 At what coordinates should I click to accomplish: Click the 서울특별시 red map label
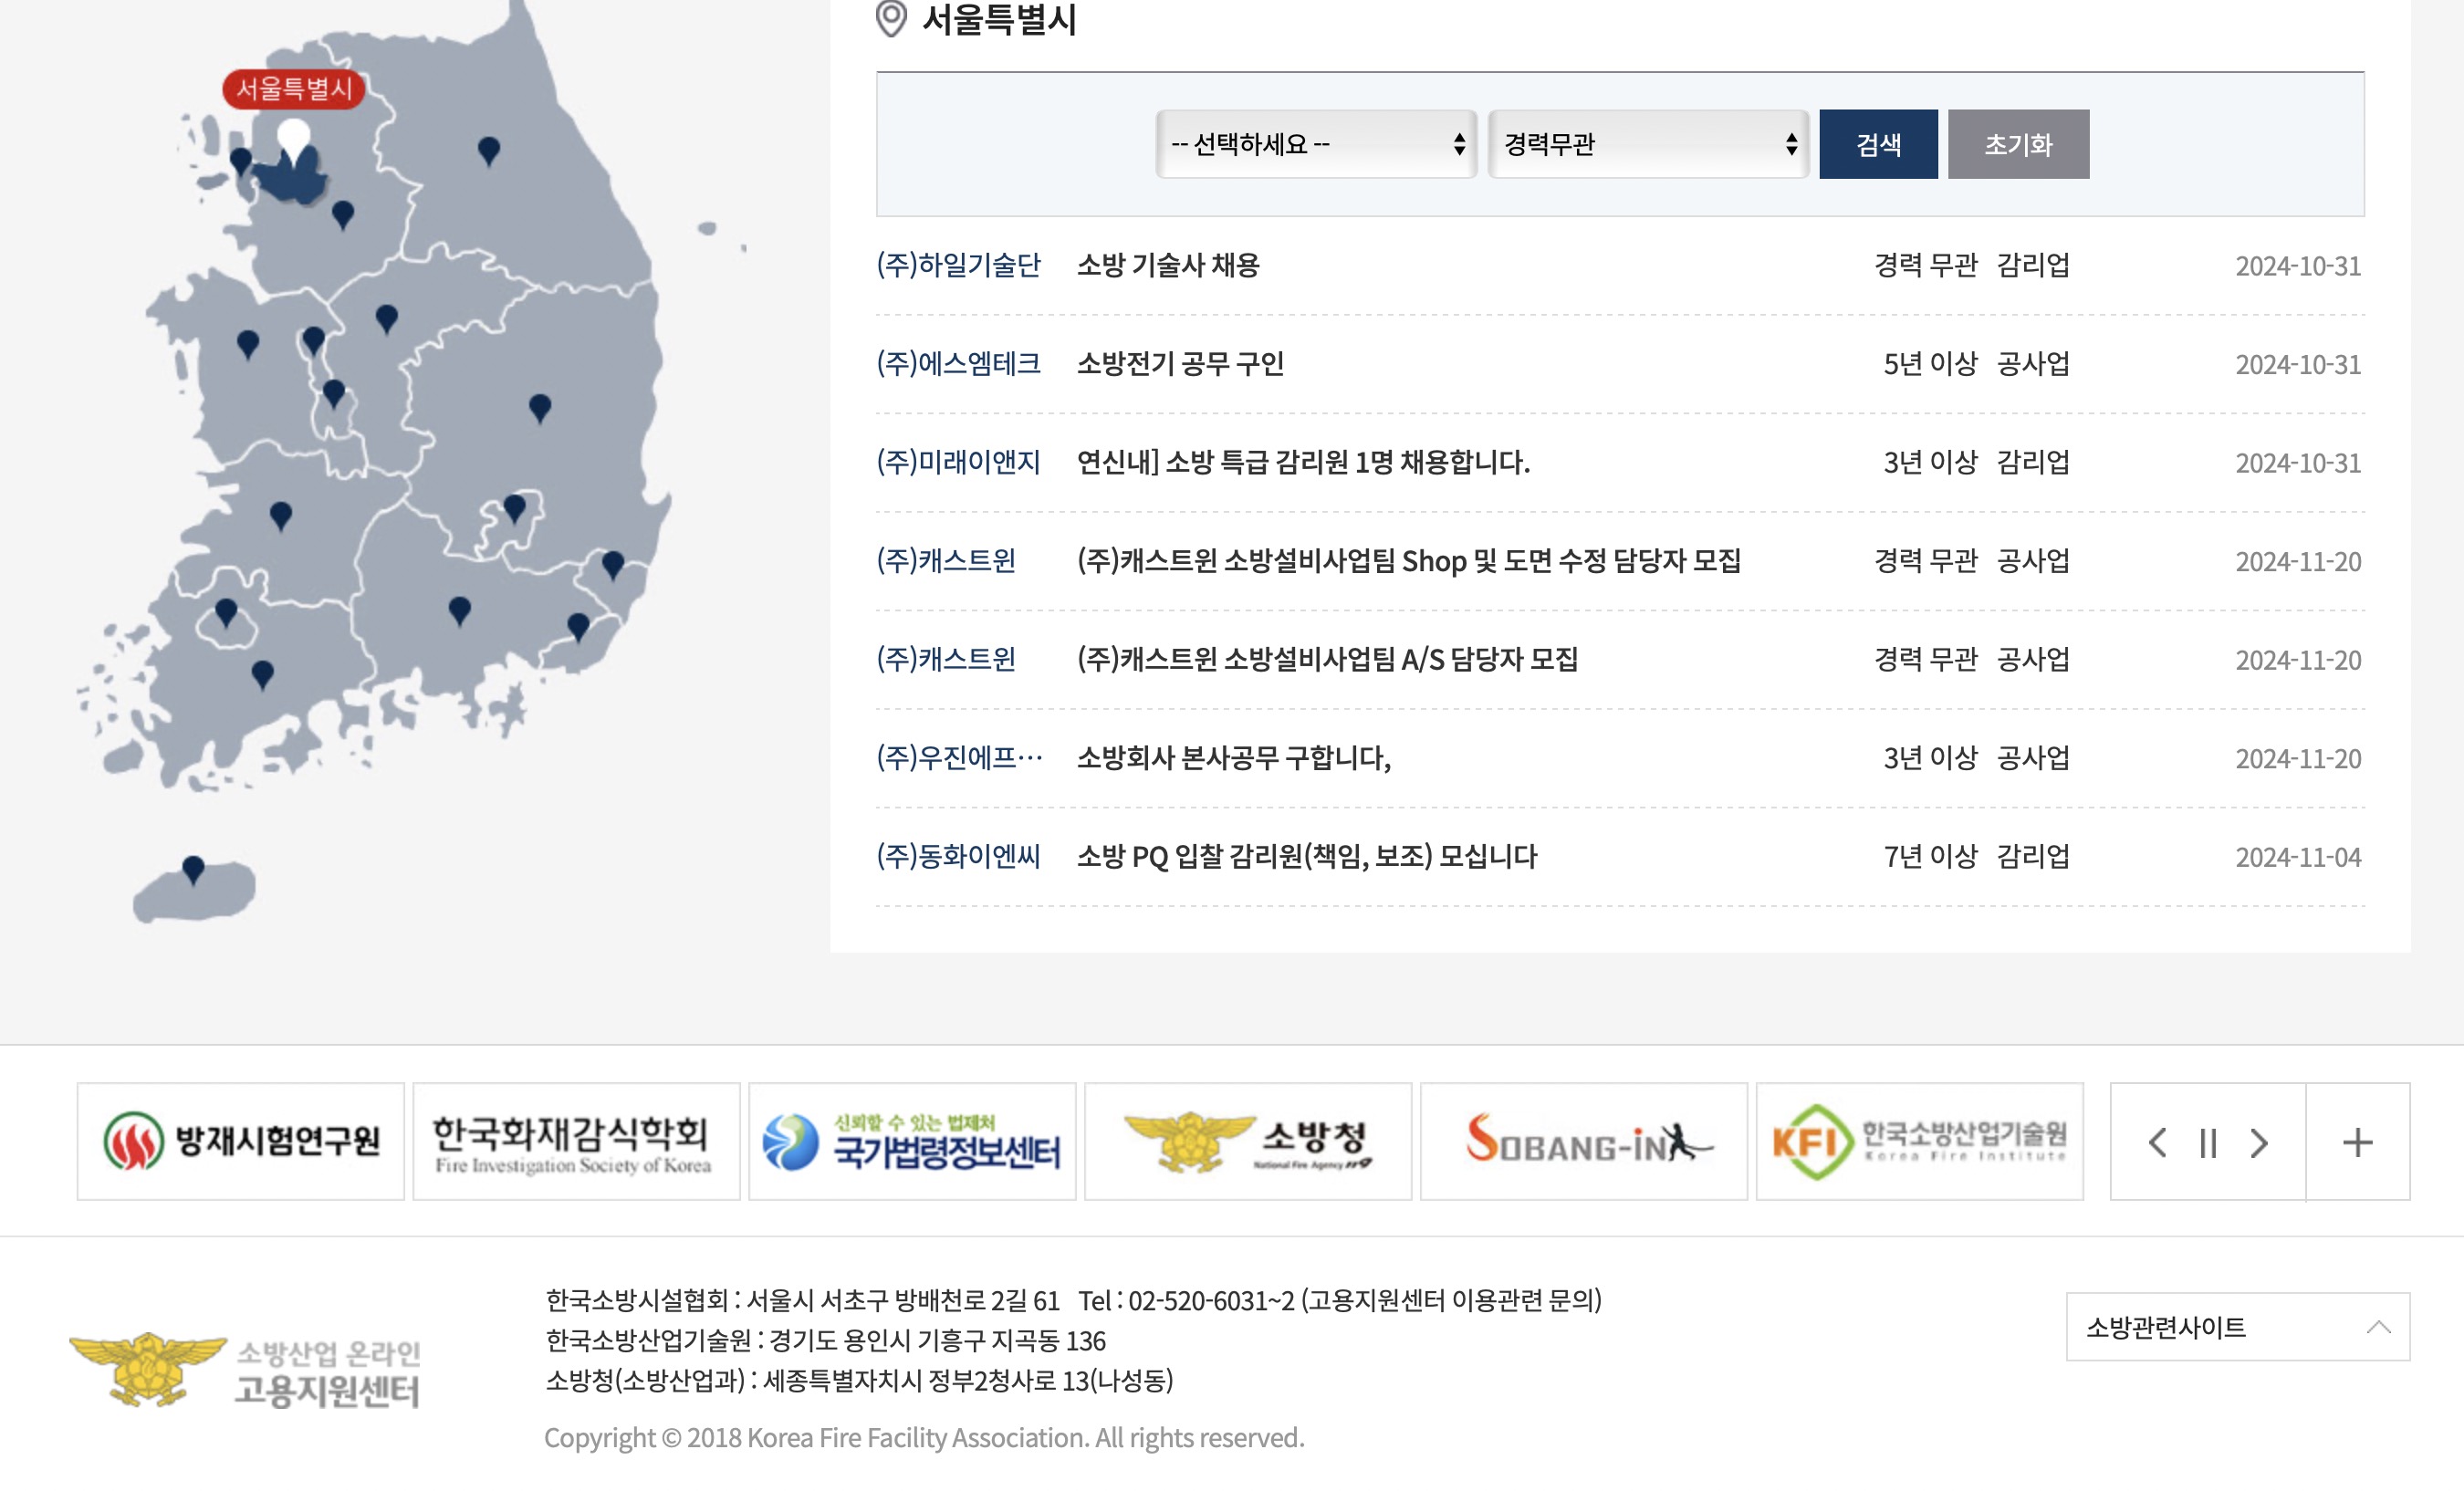pyautogui.click(x=294, y=88)
